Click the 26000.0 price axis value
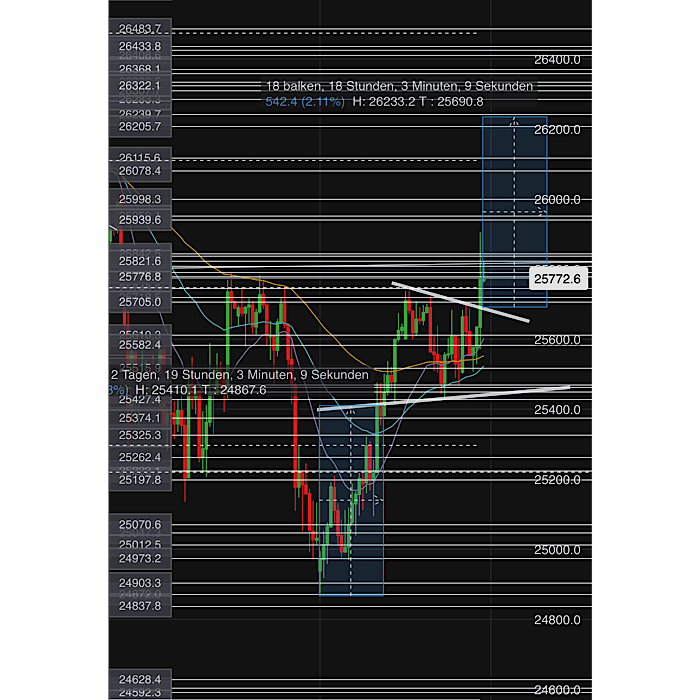The height and width of the screenshot is (700, 700). point(557,200)
